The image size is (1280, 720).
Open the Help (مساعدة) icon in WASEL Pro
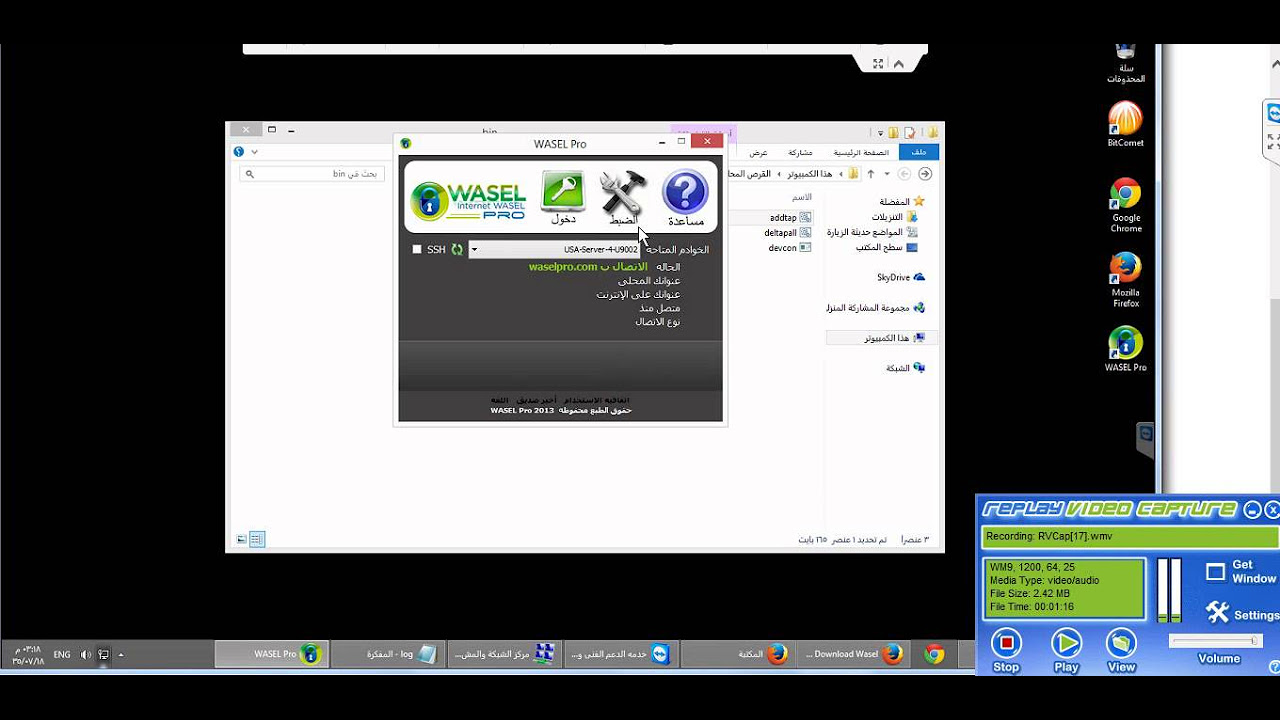pos(686,196)
